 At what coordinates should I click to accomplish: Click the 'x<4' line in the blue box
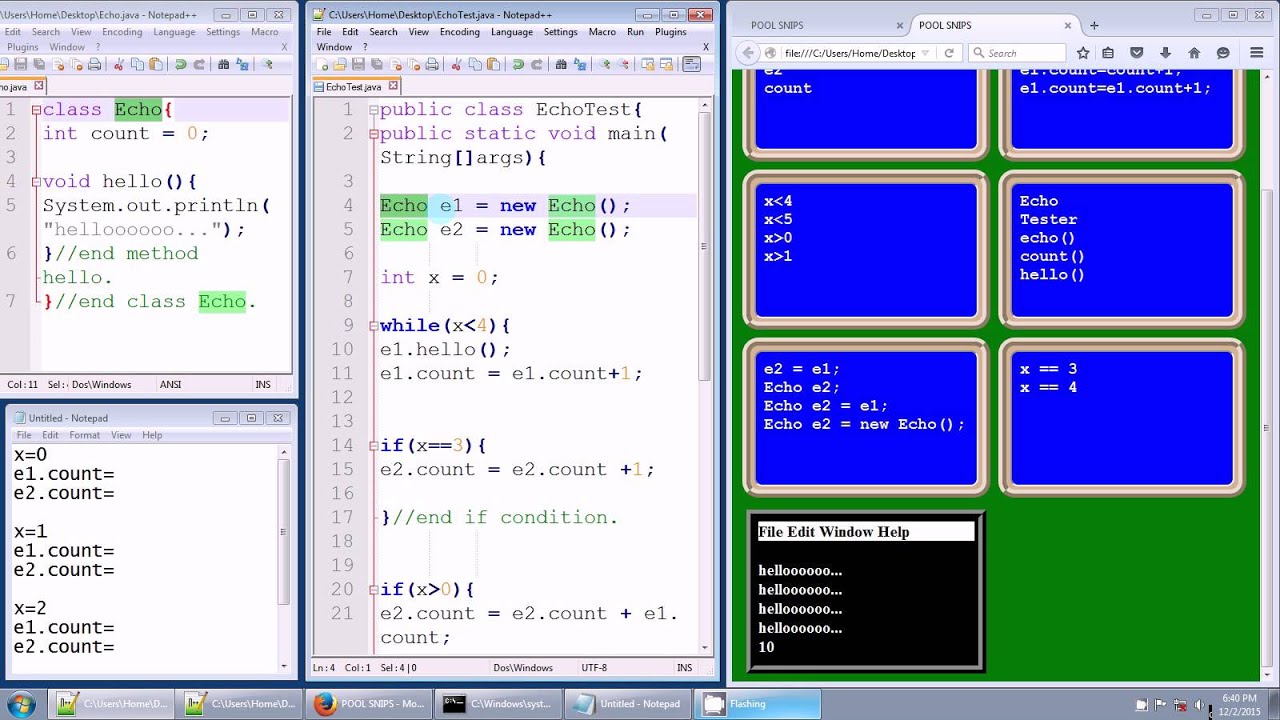[x=778, y=201]
